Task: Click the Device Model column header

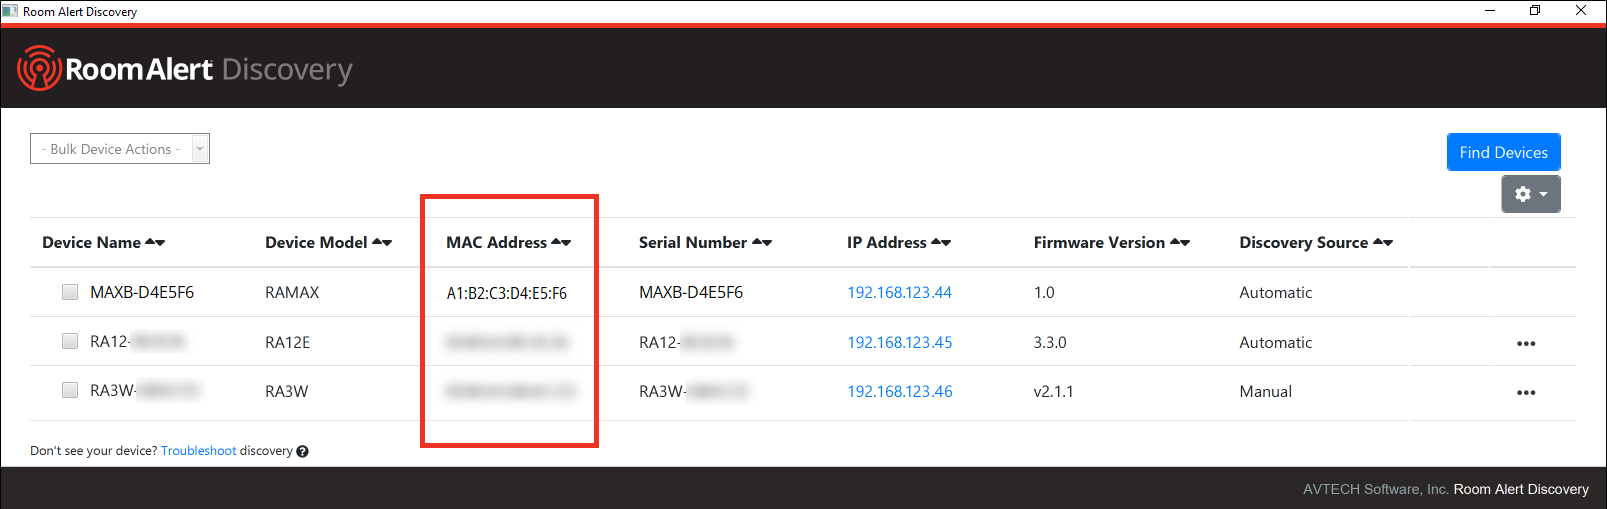Action: [x=316, y=243]
